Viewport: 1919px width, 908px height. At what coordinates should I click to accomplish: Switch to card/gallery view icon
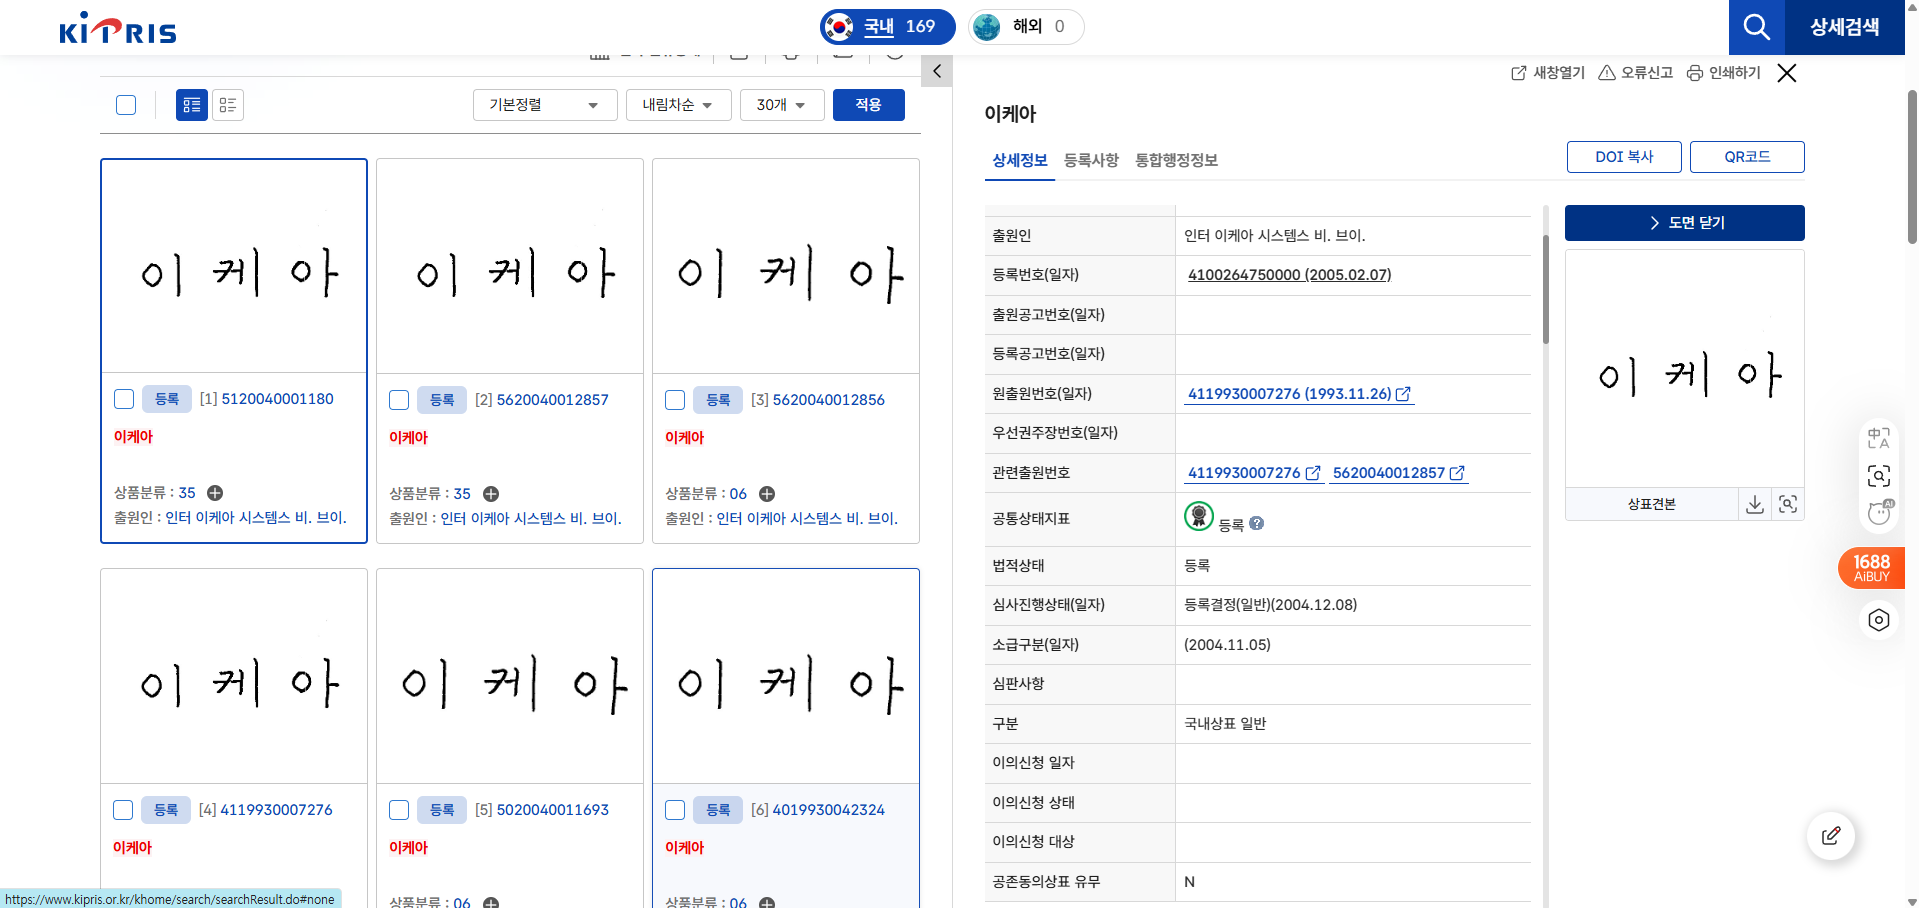192,105
